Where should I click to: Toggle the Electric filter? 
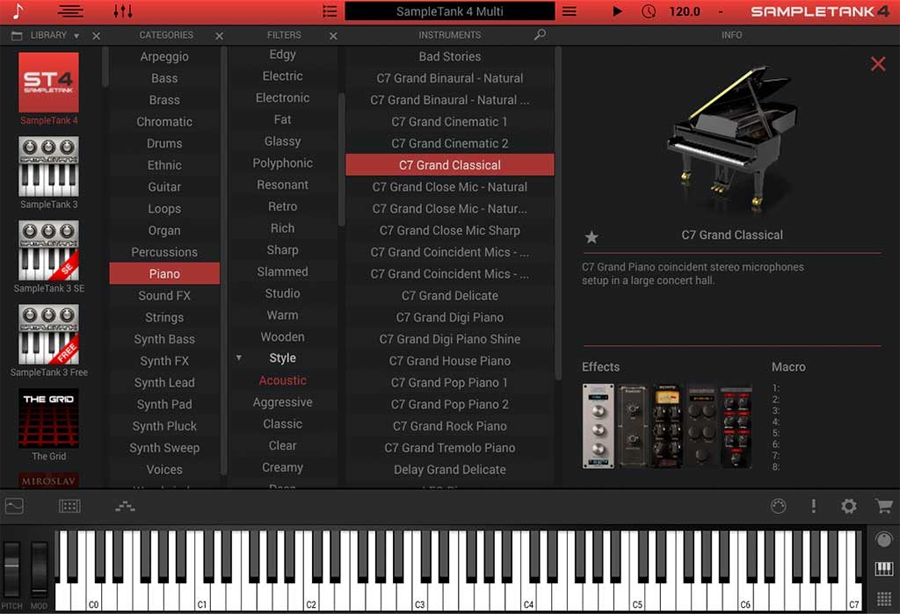(282, 76)
